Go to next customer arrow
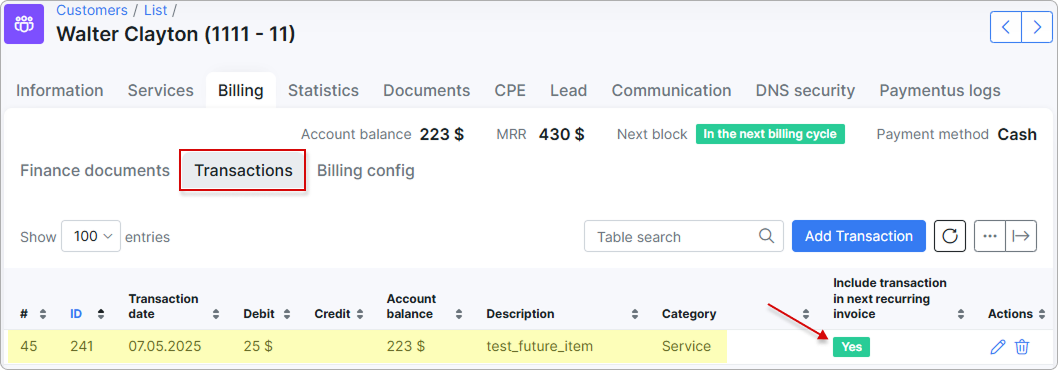Image resolution: width=1058 pixels, height=370 pixels. click(1037, 27)
